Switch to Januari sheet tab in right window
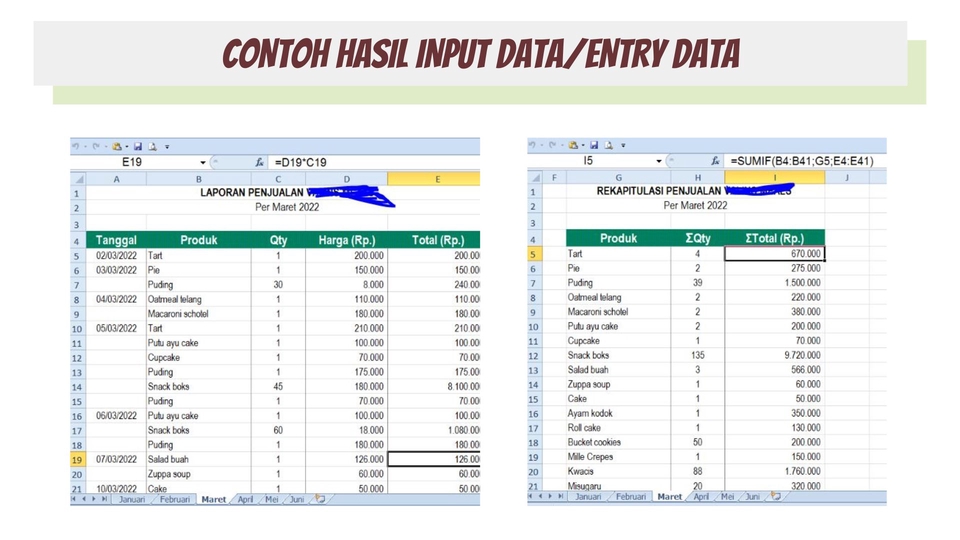Viewport: 960px width, 540px height. click(588, 497)
